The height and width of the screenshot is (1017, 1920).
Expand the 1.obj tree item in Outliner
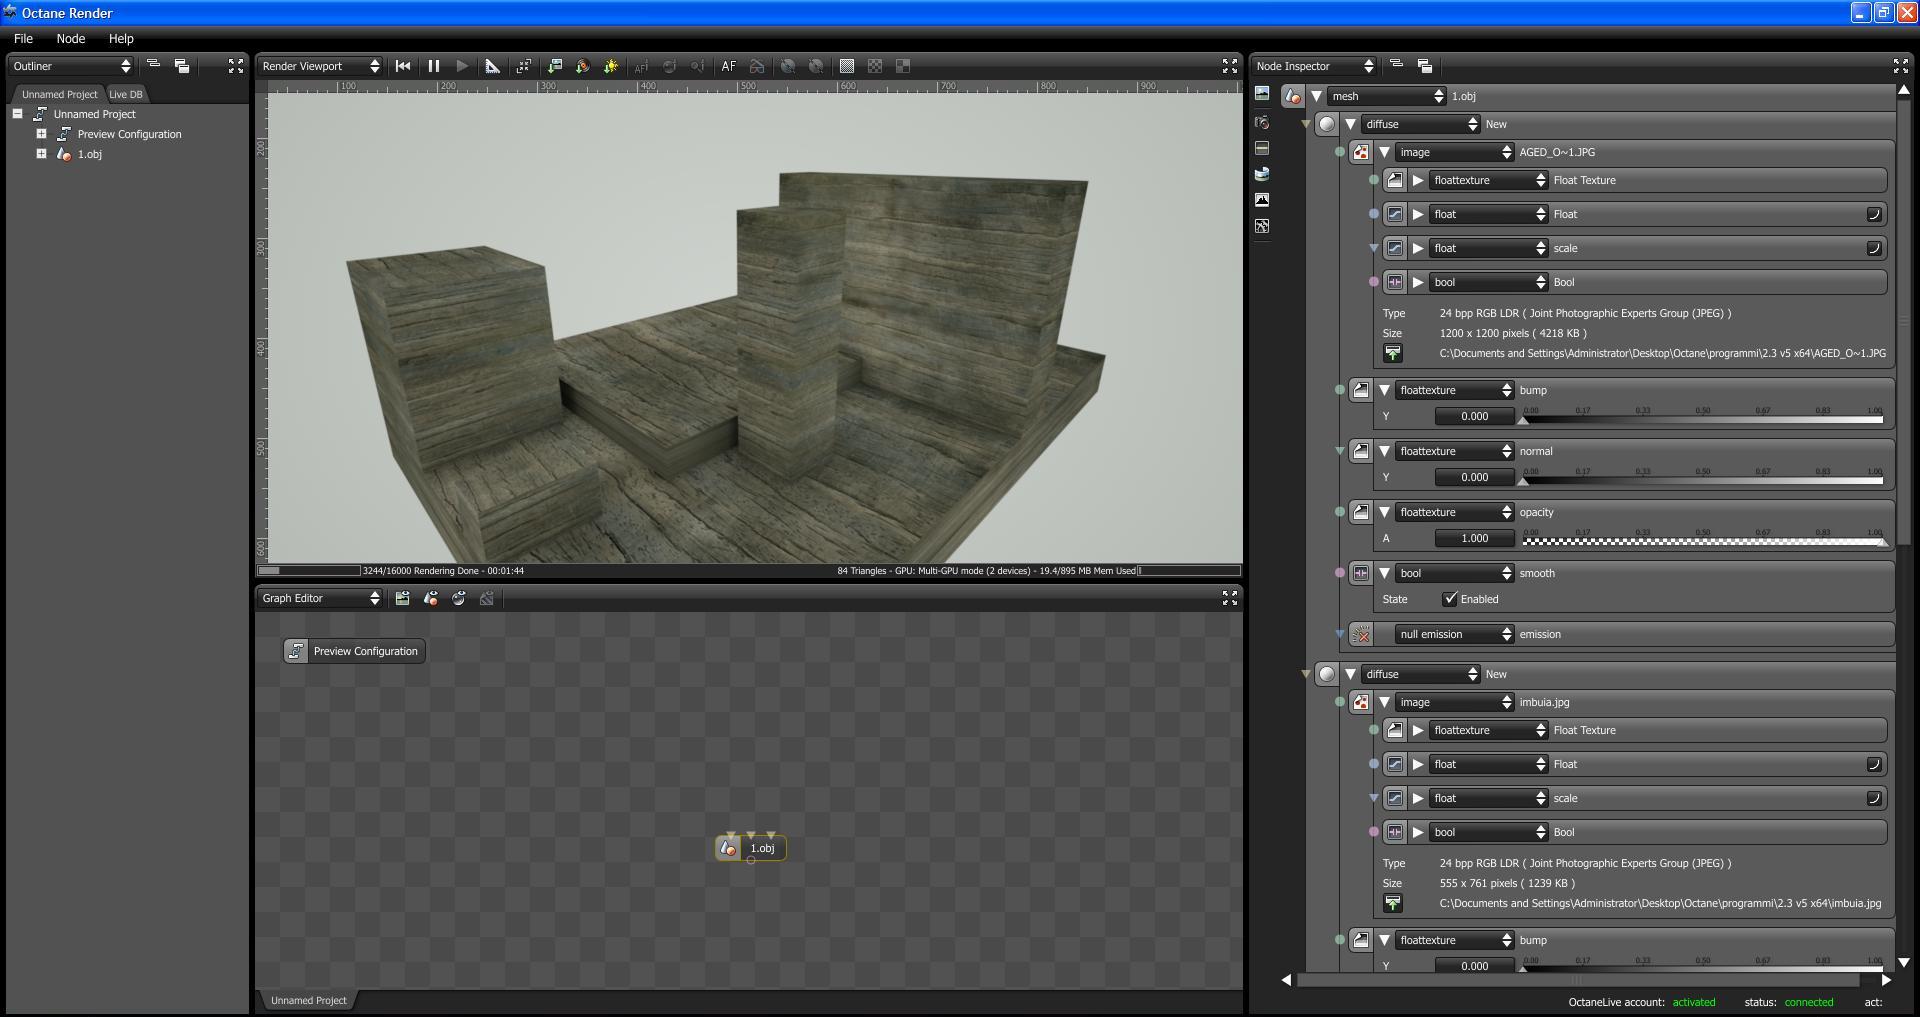(x=41, y=154)
